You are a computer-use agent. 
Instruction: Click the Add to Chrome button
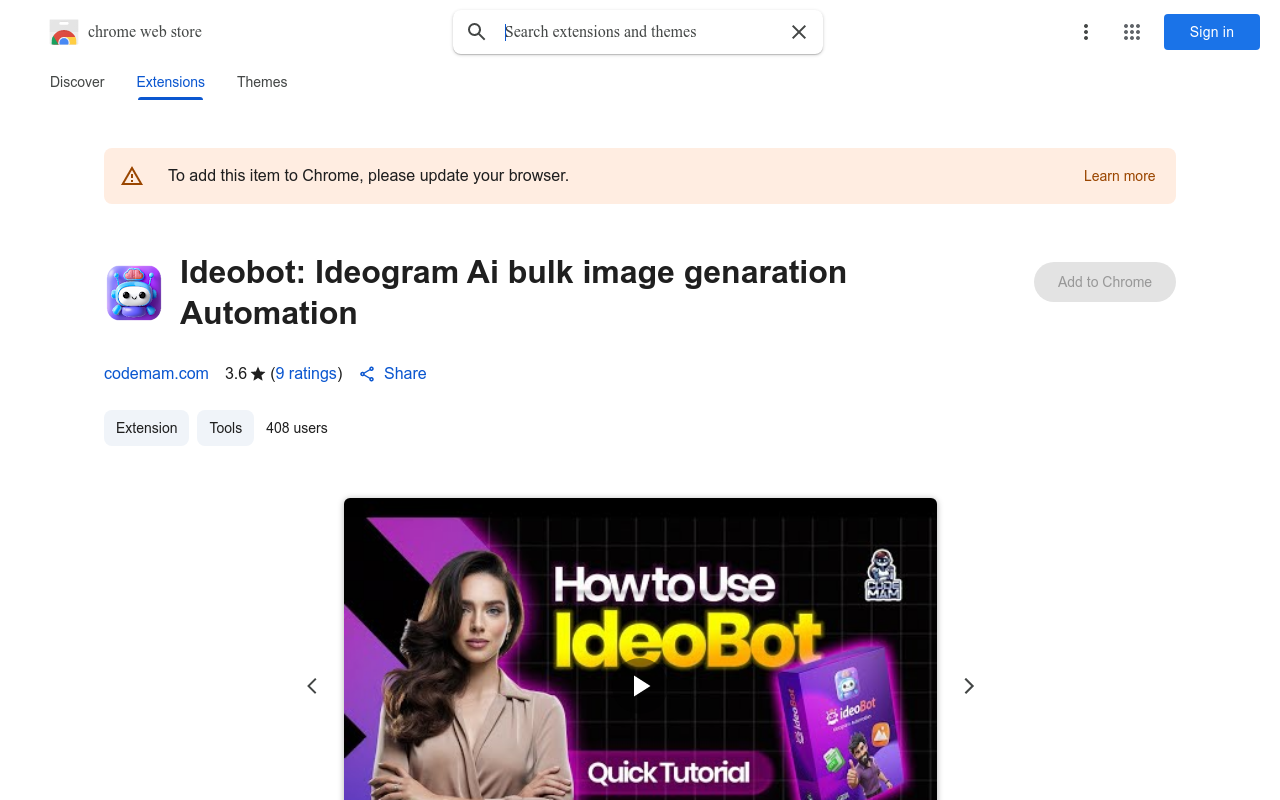point(1105,282)
